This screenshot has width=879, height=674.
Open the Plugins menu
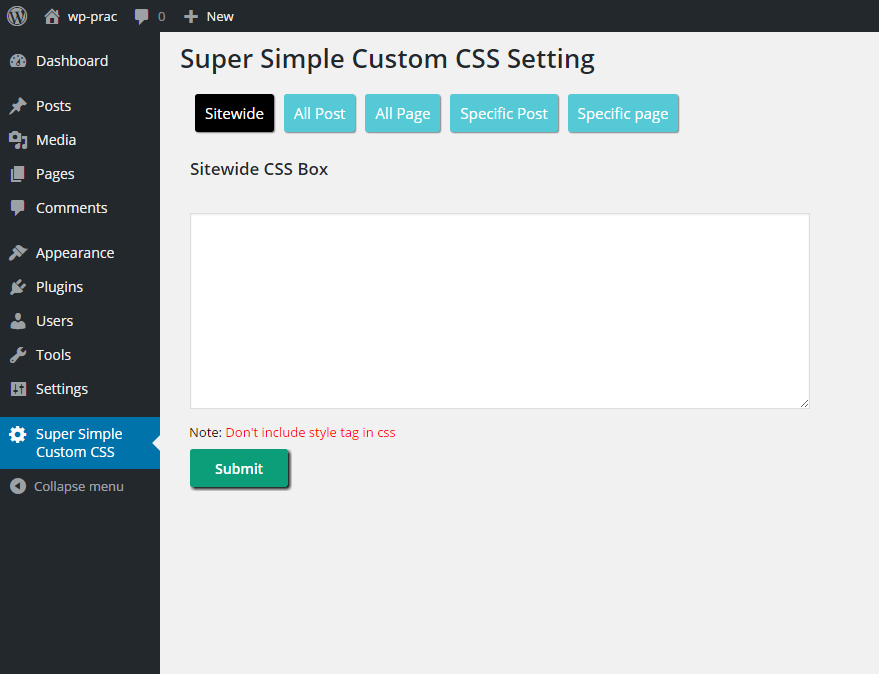point(59,288)
